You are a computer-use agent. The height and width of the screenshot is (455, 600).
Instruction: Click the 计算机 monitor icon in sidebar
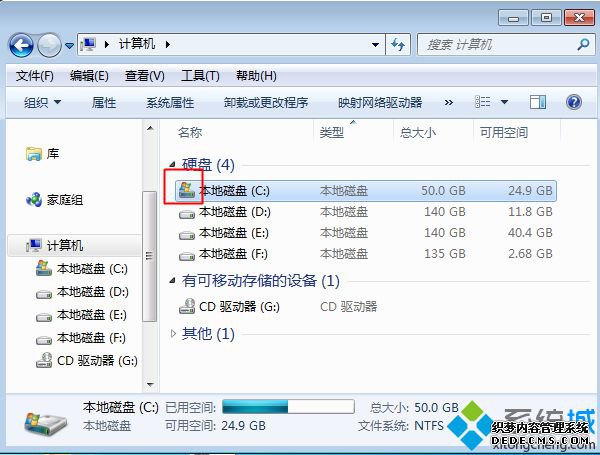(34, 245)
